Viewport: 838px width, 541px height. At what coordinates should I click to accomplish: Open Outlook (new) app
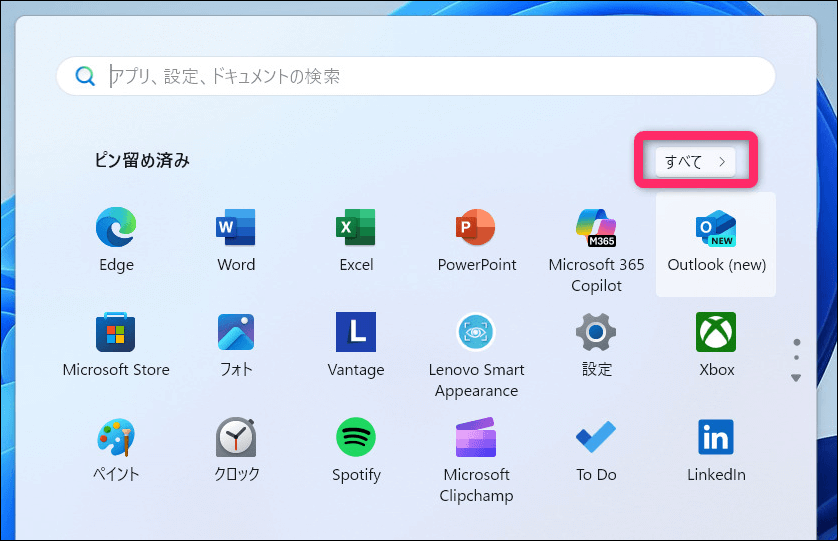click(716, 229)
